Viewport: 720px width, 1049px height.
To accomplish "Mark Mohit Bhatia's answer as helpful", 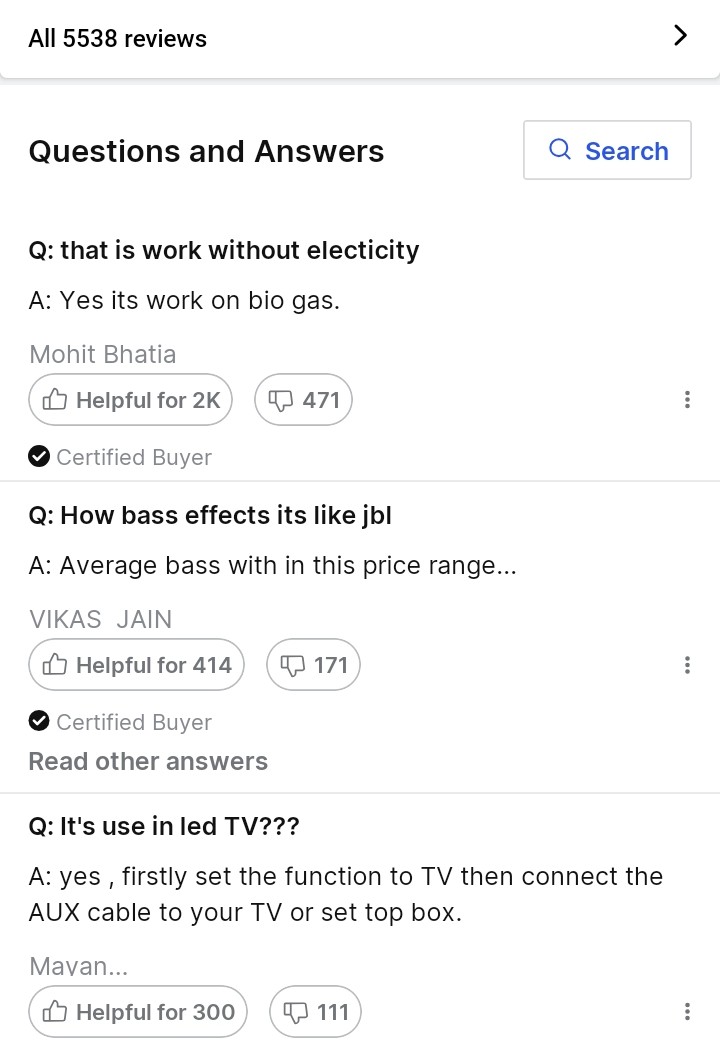I will [131, 400].
